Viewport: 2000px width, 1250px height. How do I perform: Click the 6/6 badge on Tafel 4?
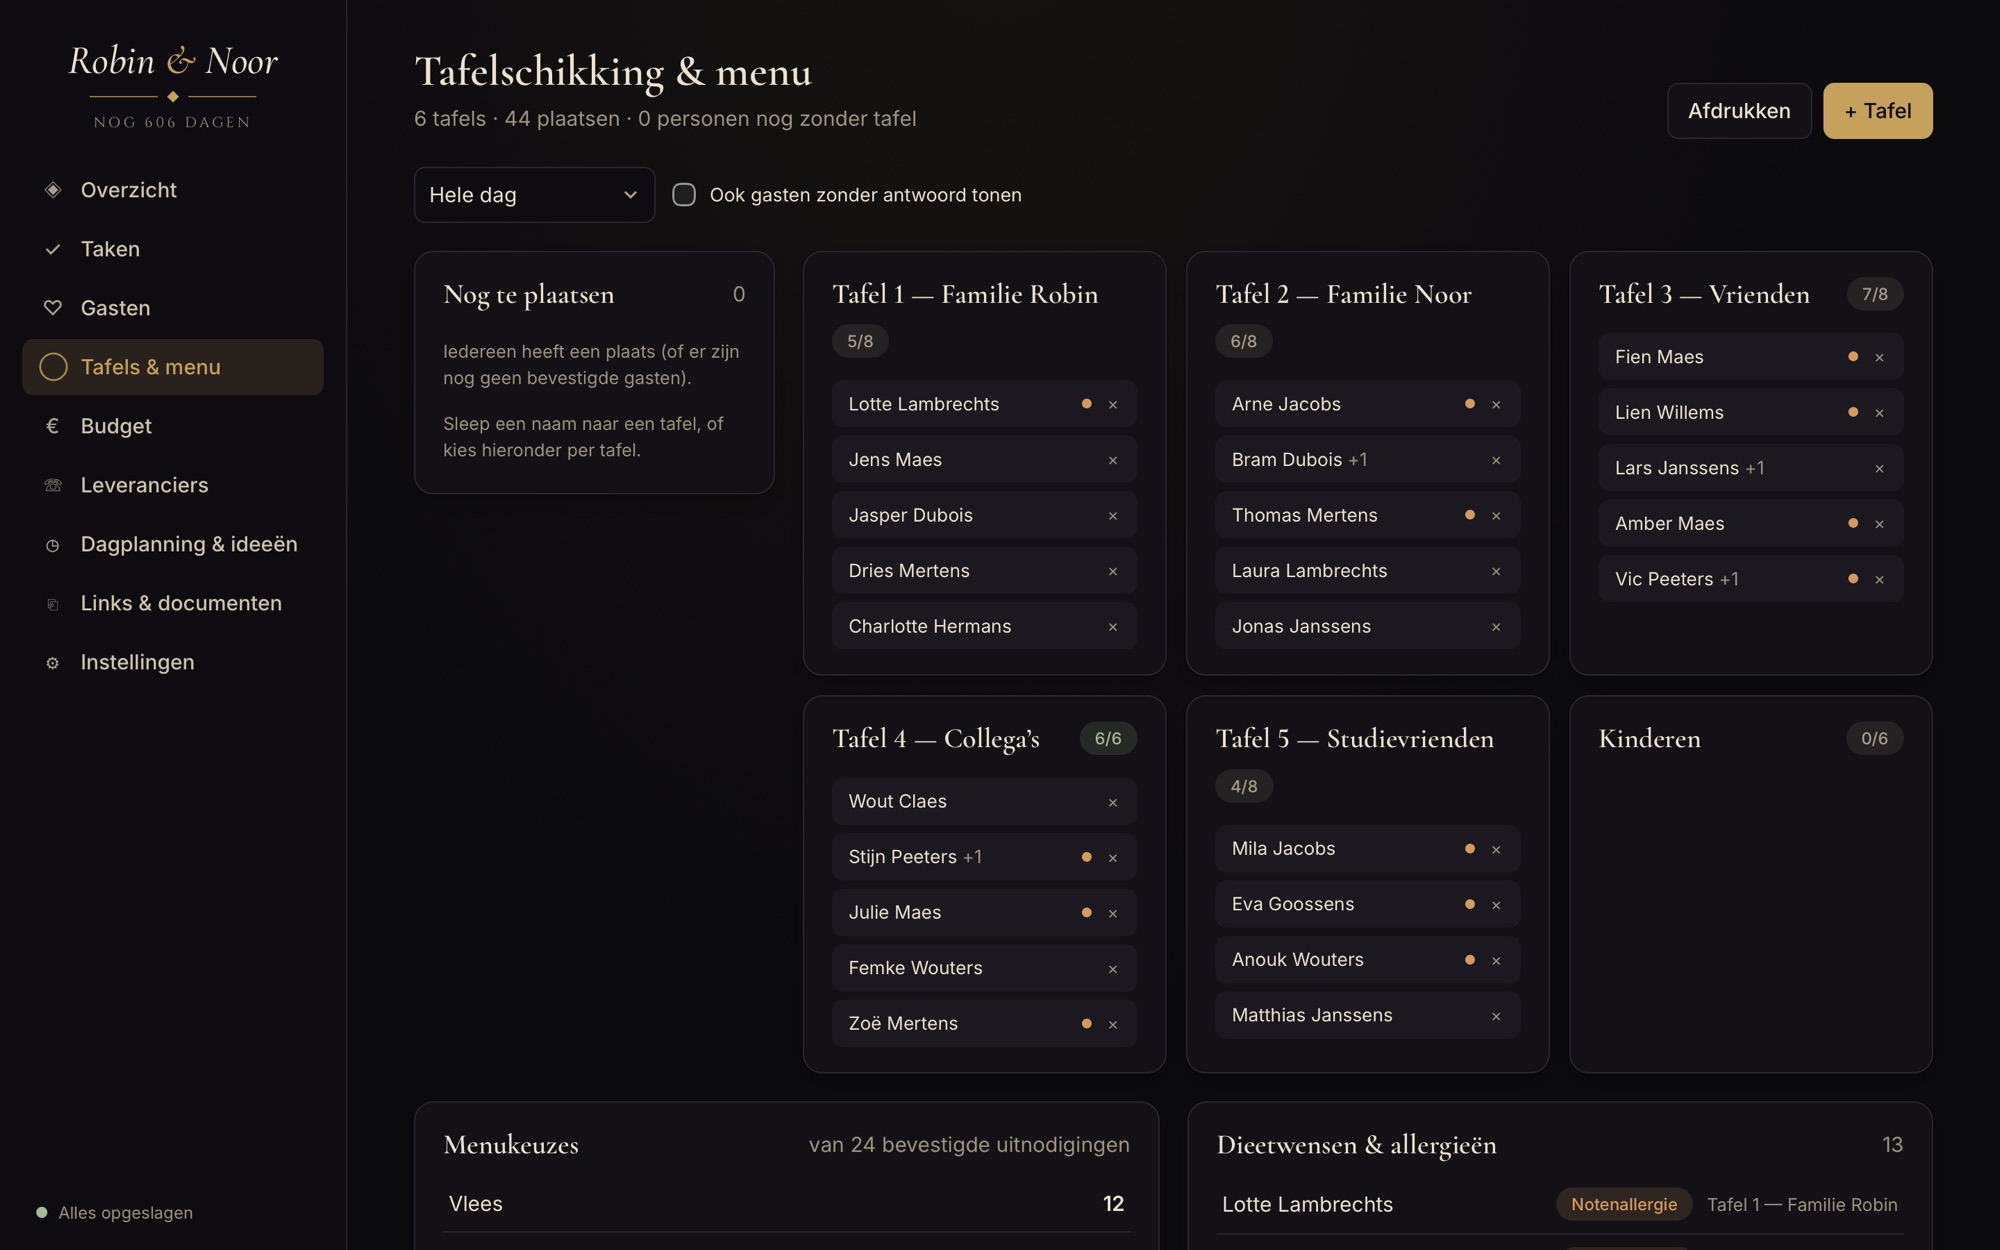tap(1108, 739)
